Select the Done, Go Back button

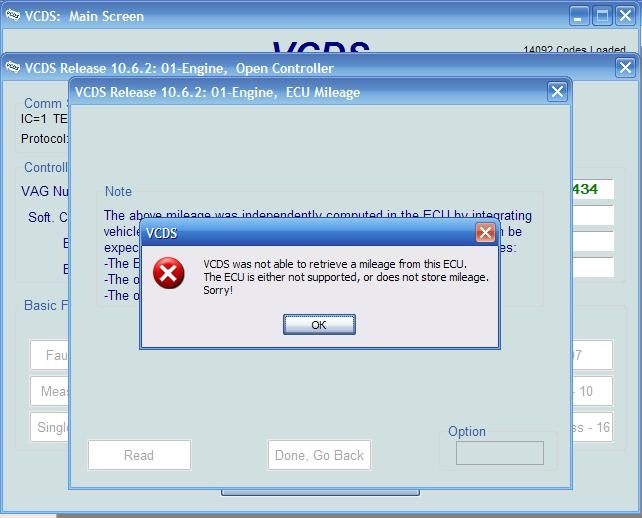point(319,455)
